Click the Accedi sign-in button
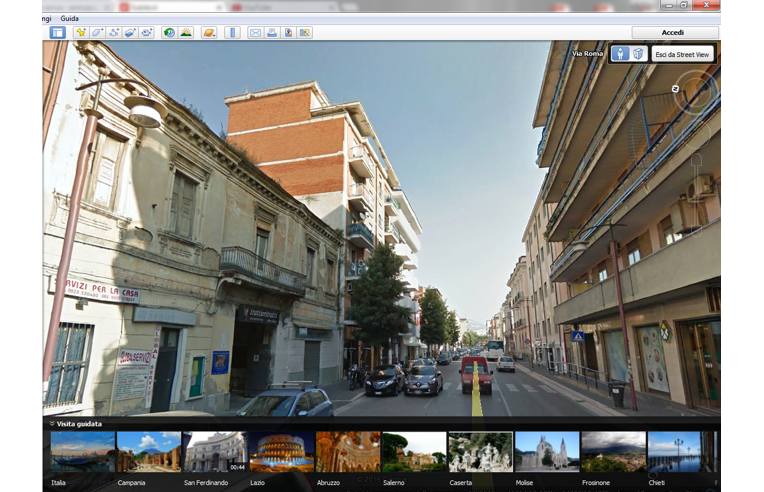 (x=673, y=32)
